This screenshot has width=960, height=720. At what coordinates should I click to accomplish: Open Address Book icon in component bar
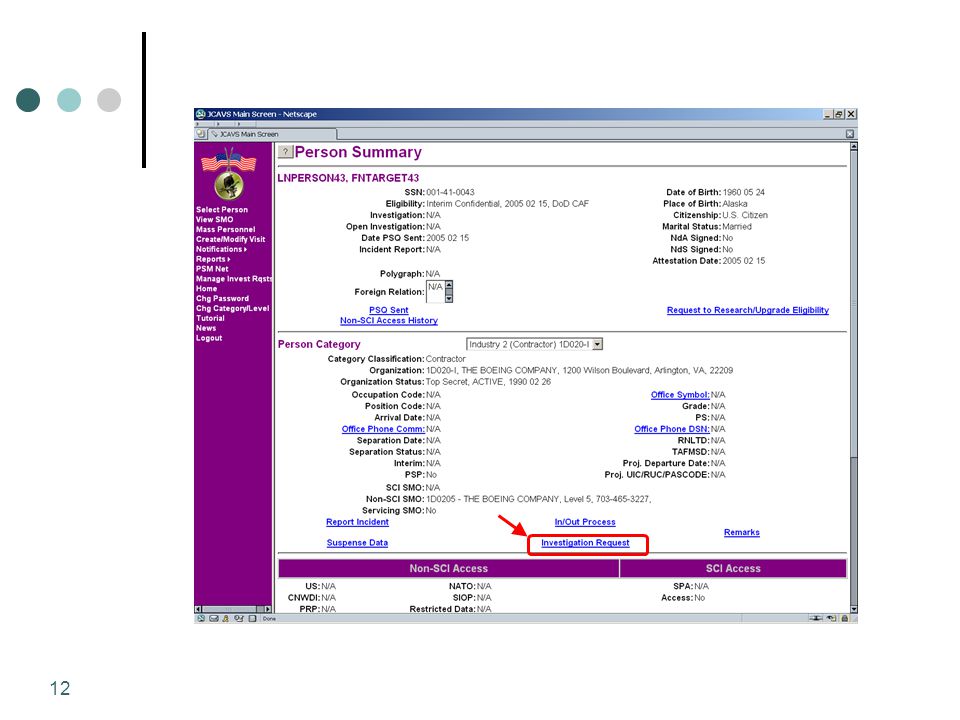(252, 618)
